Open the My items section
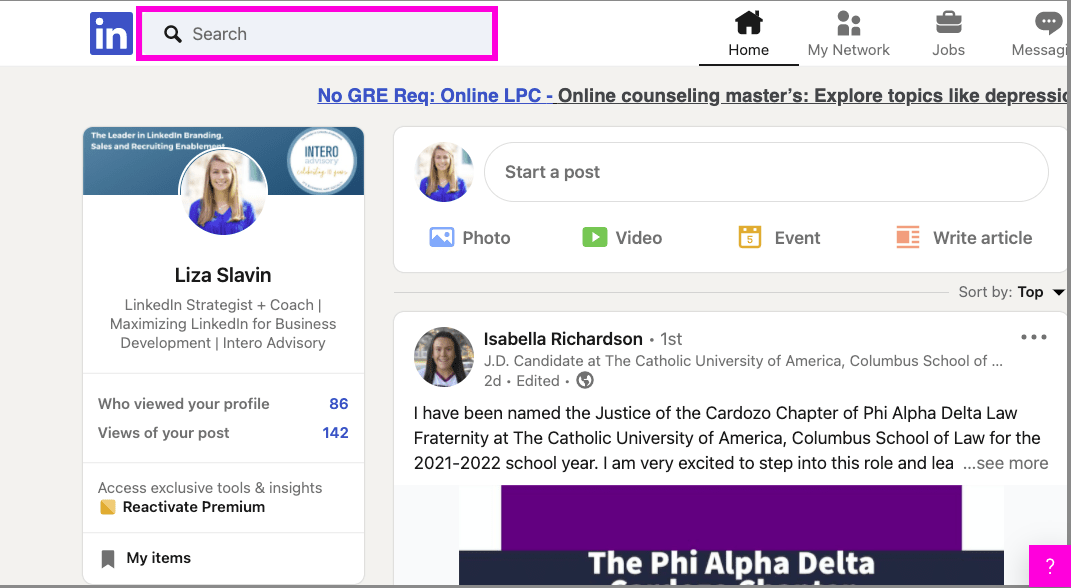This screenshot has height=588, width=1071. tap(146, 557)
